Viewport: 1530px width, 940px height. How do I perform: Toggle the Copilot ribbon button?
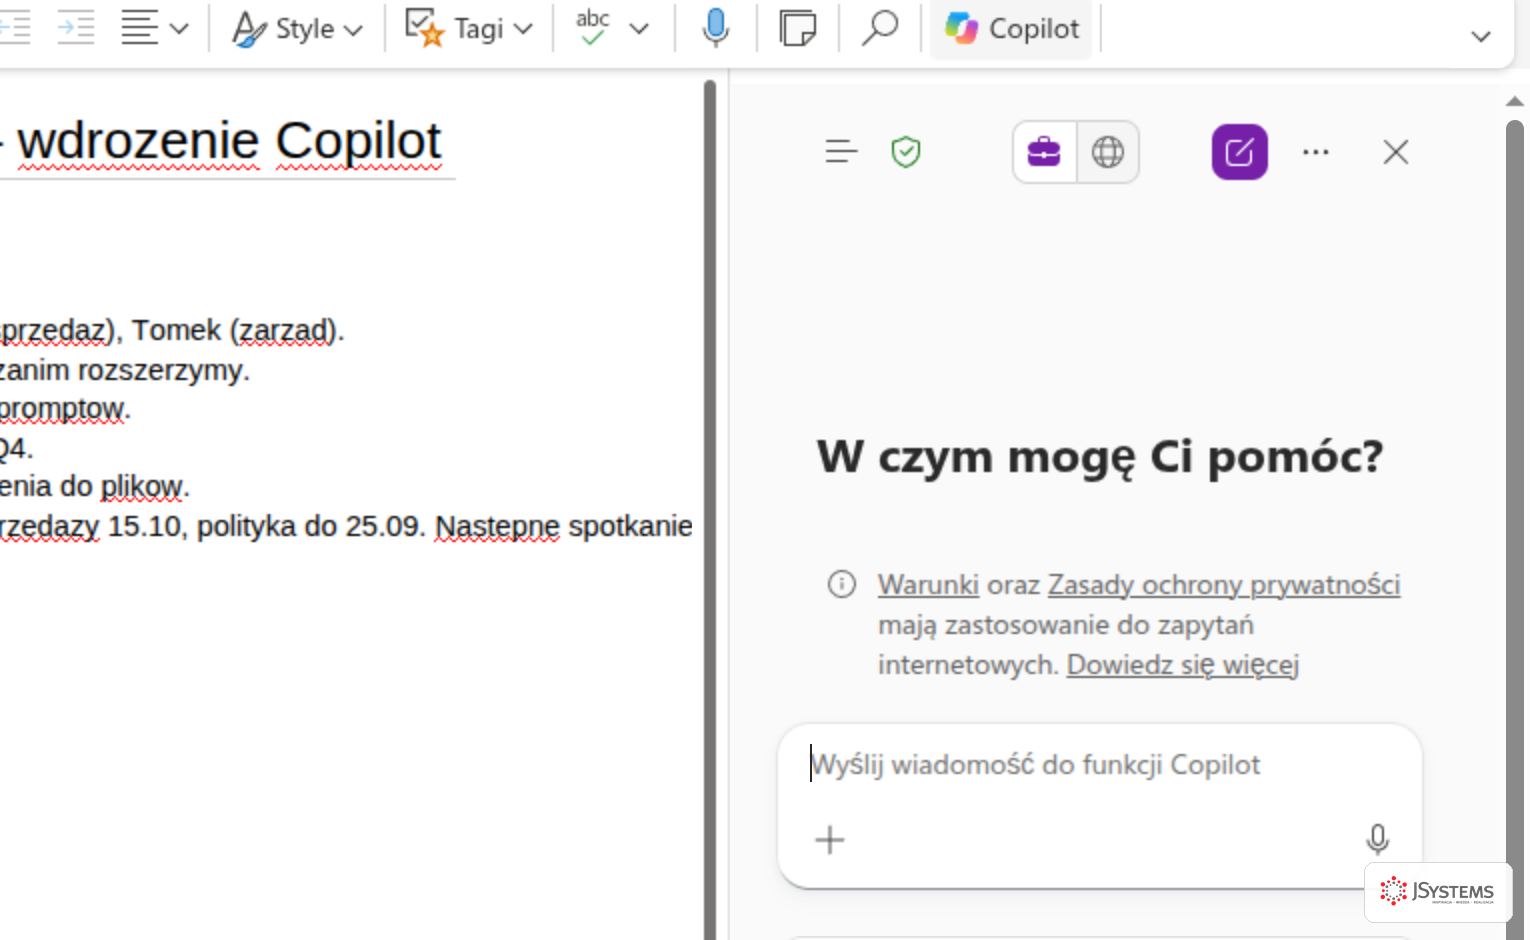tap(1012, 29)
